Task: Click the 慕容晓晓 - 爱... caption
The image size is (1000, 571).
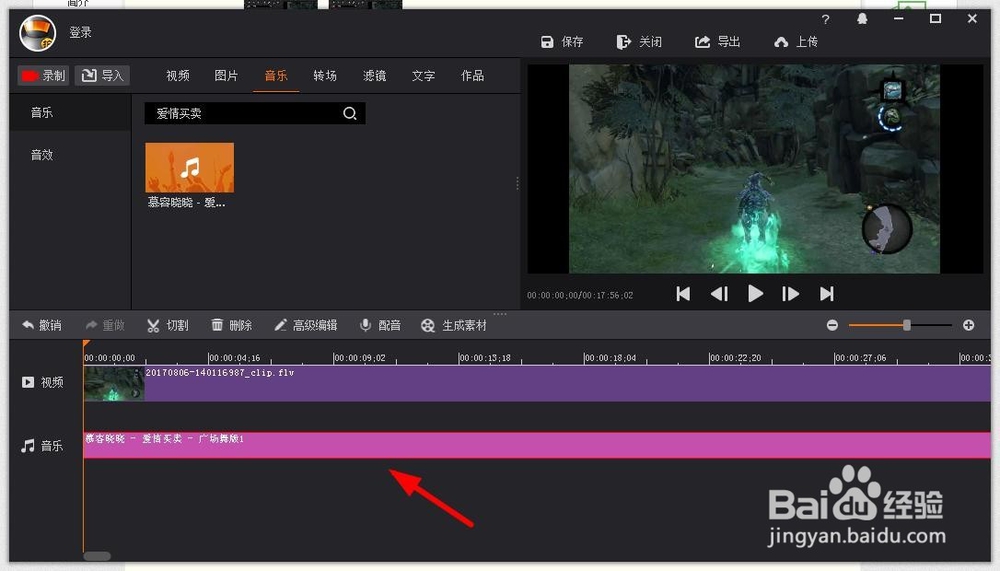Action: (x=186, y=203)
